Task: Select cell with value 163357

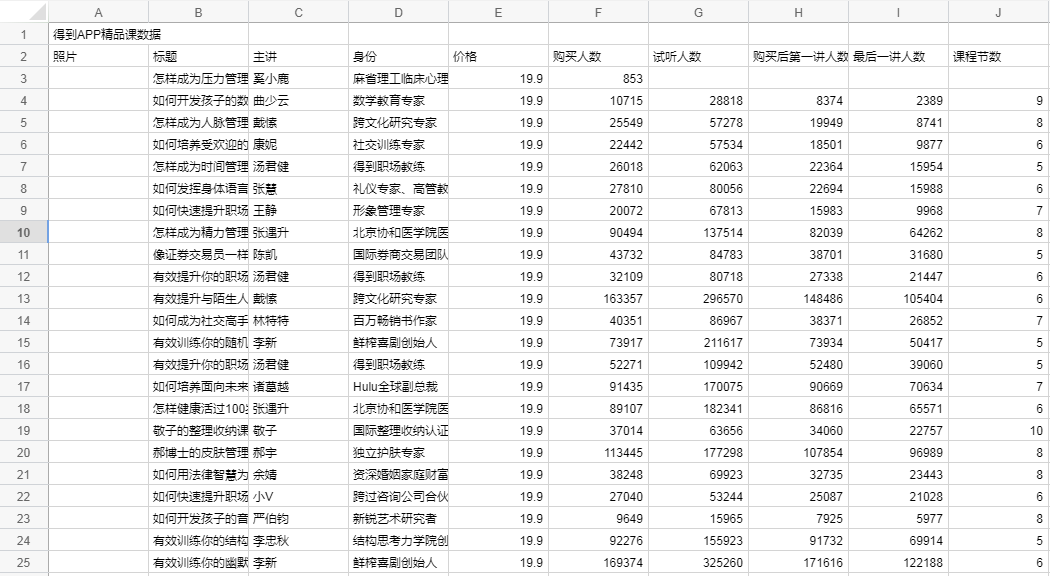Action: pos(598,299)
